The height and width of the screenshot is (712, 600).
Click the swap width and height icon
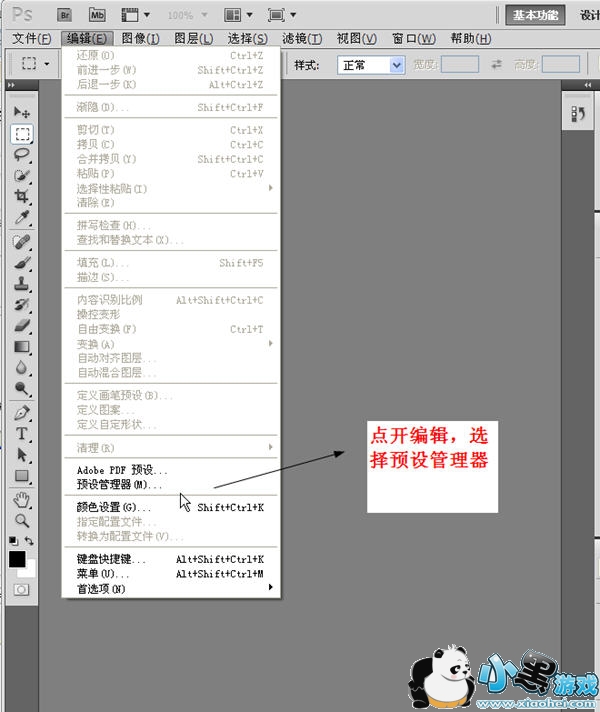[496, 64]
